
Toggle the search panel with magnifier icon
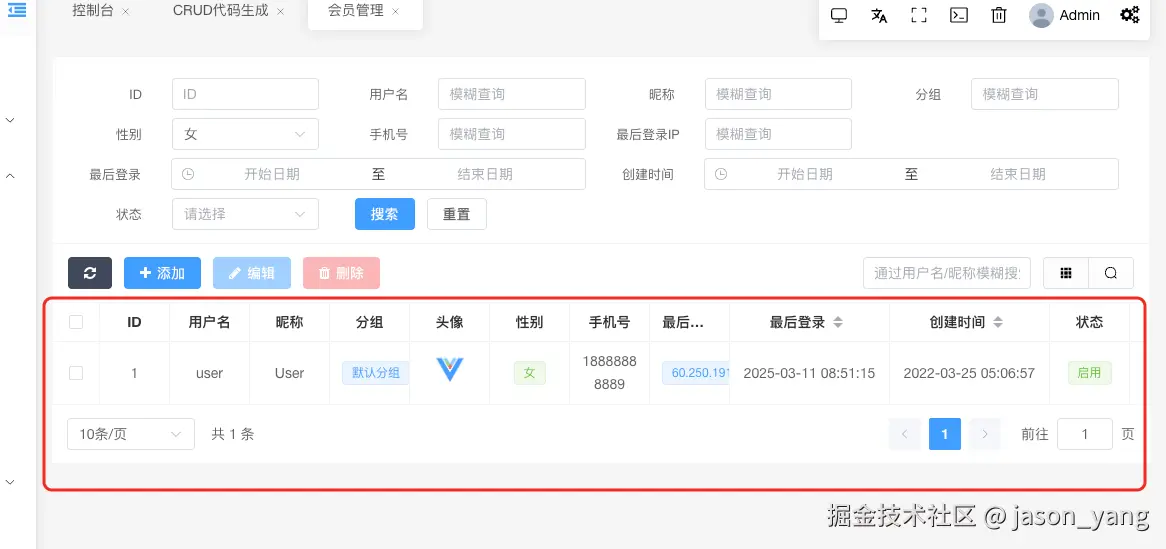(x=1111, y=273)
